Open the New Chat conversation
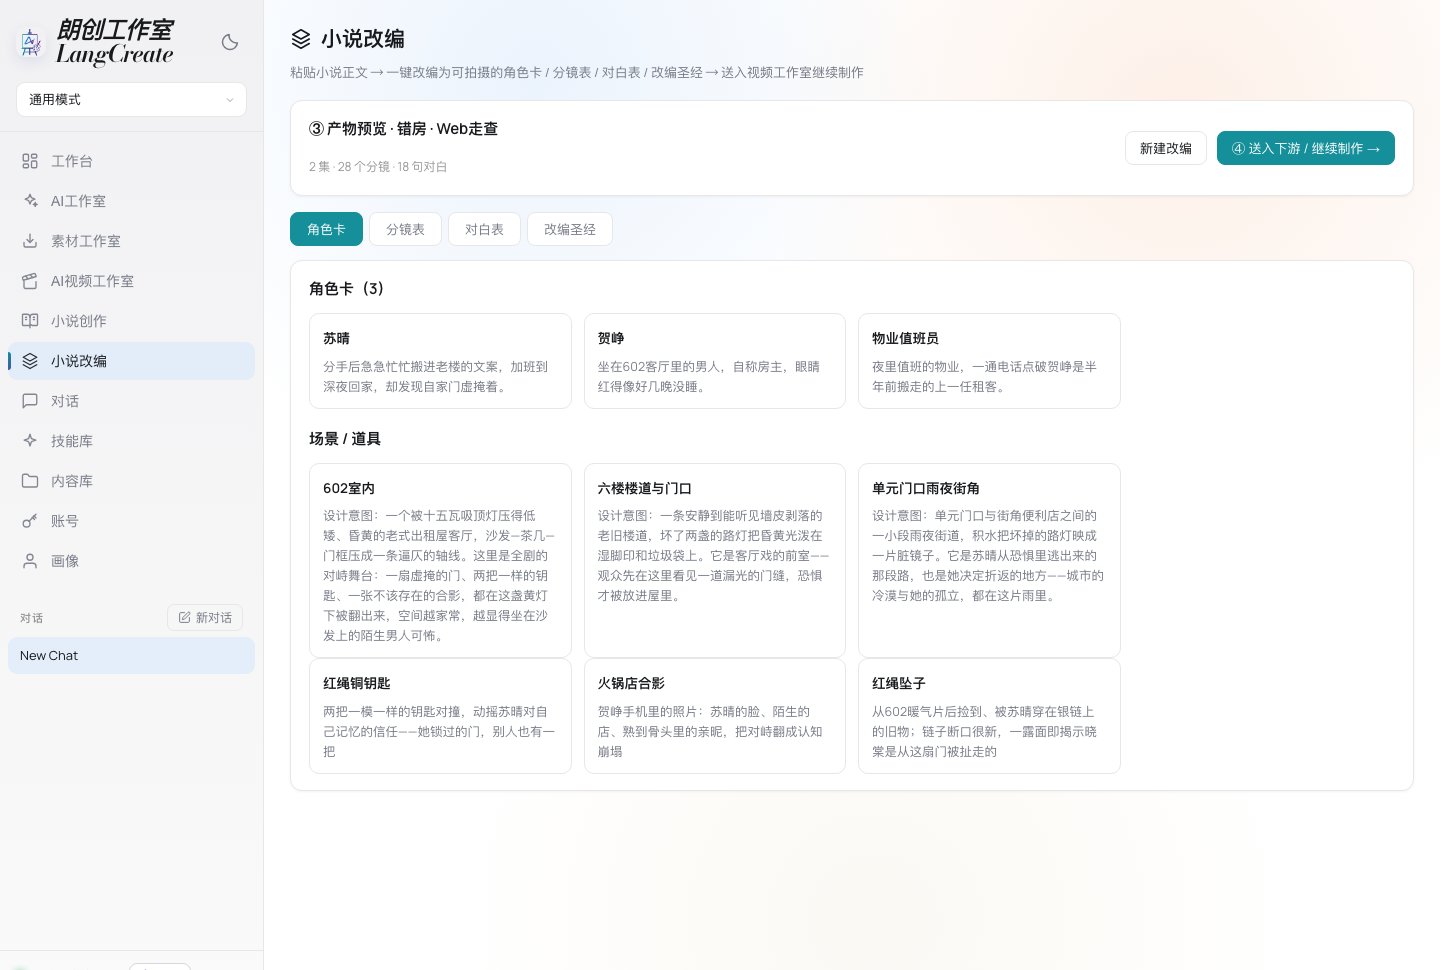1440x970 pixels. click(x=131, y=656)
